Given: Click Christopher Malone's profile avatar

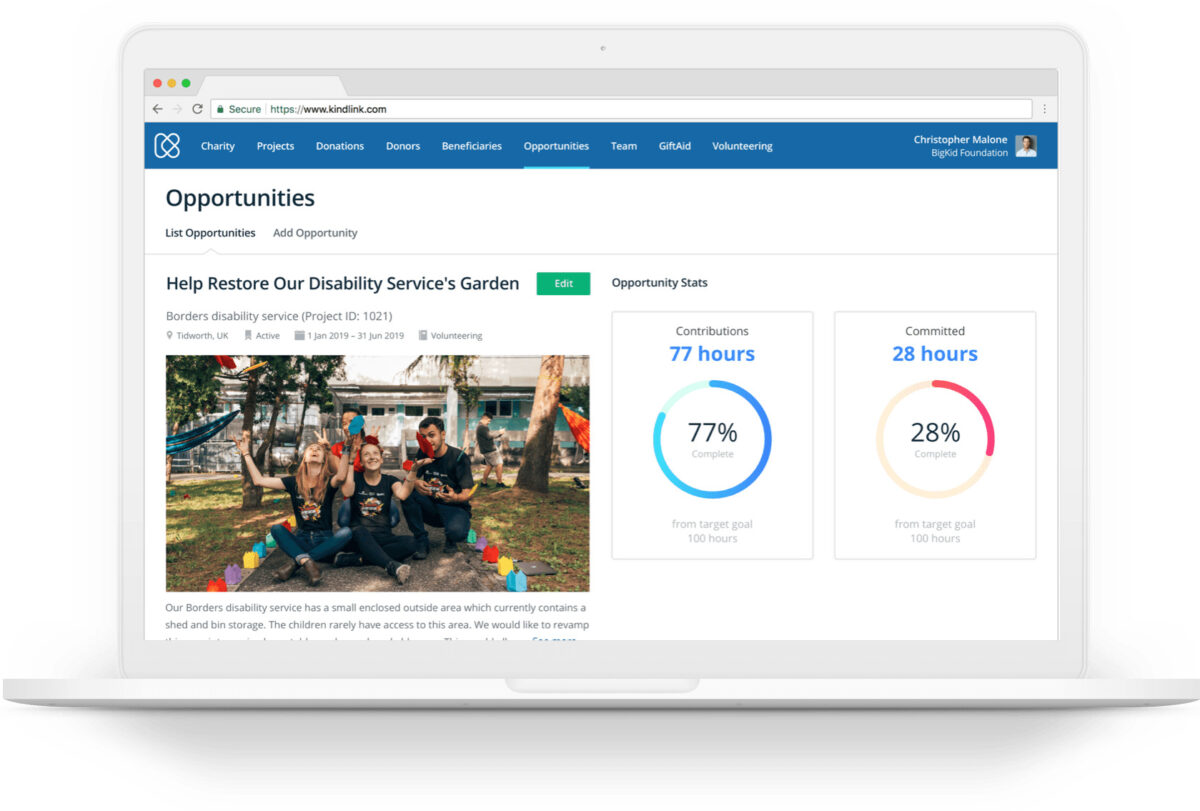Looking at the screenshot, I should [1025, 146].
